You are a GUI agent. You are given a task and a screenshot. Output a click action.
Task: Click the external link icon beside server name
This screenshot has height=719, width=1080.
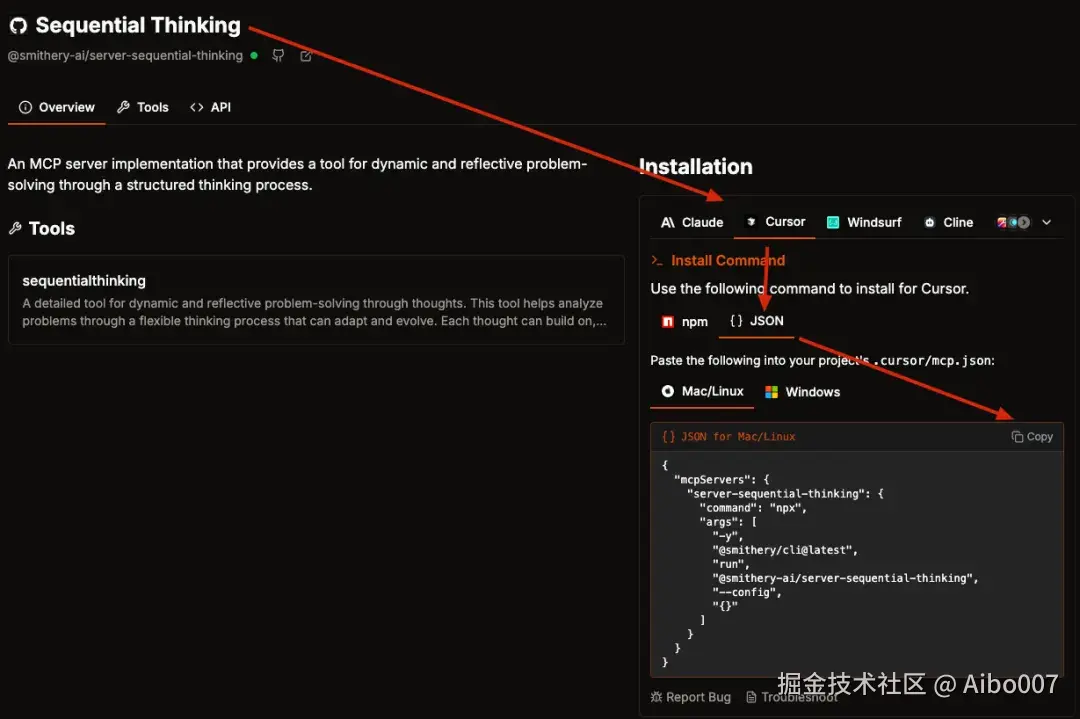[x=306, y=56]
